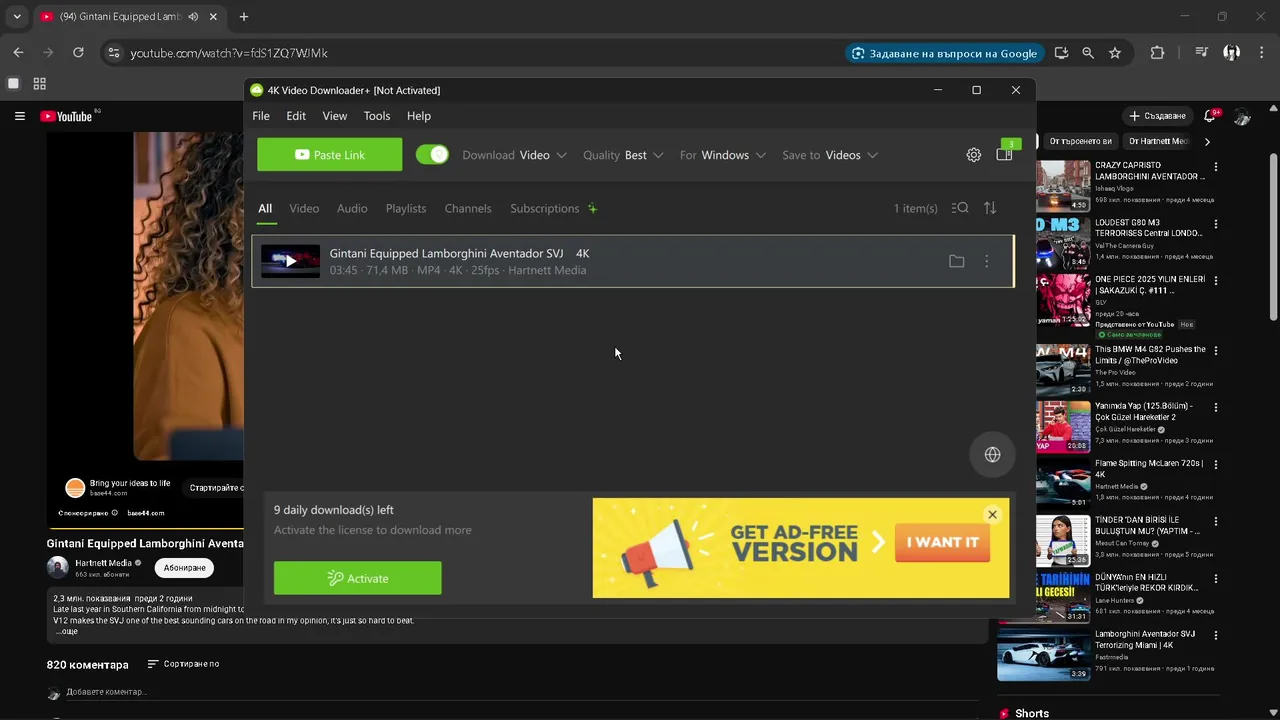The width and height of the screenshot is (1280, 720).
Task: Click the green Activate button
Action: 357,578
